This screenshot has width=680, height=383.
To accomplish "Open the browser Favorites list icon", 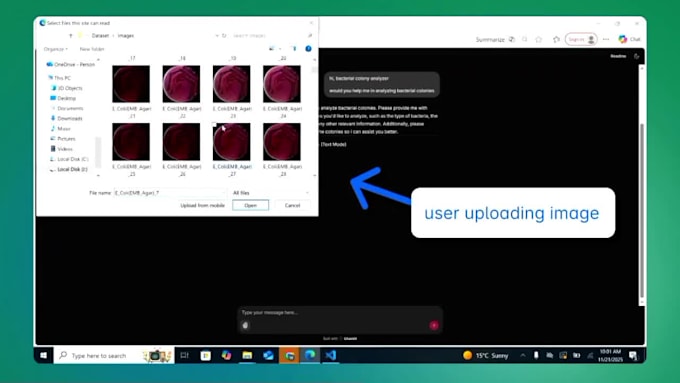I will click(556, 39).
